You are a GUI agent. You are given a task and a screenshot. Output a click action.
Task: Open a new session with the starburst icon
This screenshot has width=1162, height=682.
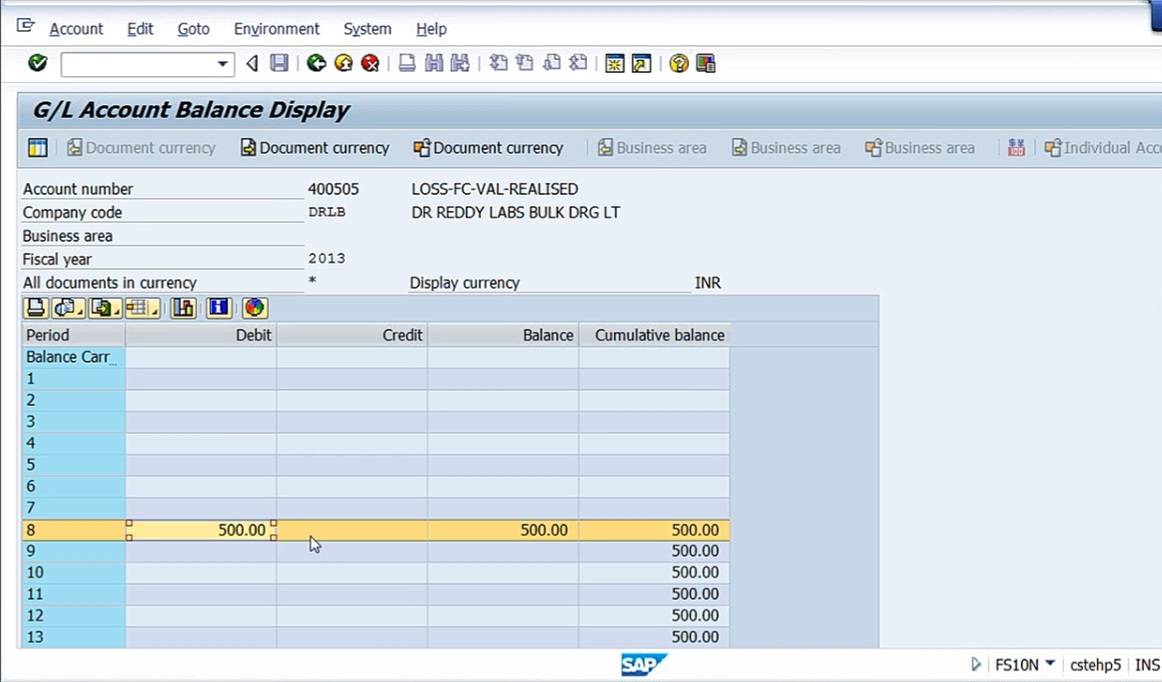tap(614, 64)
